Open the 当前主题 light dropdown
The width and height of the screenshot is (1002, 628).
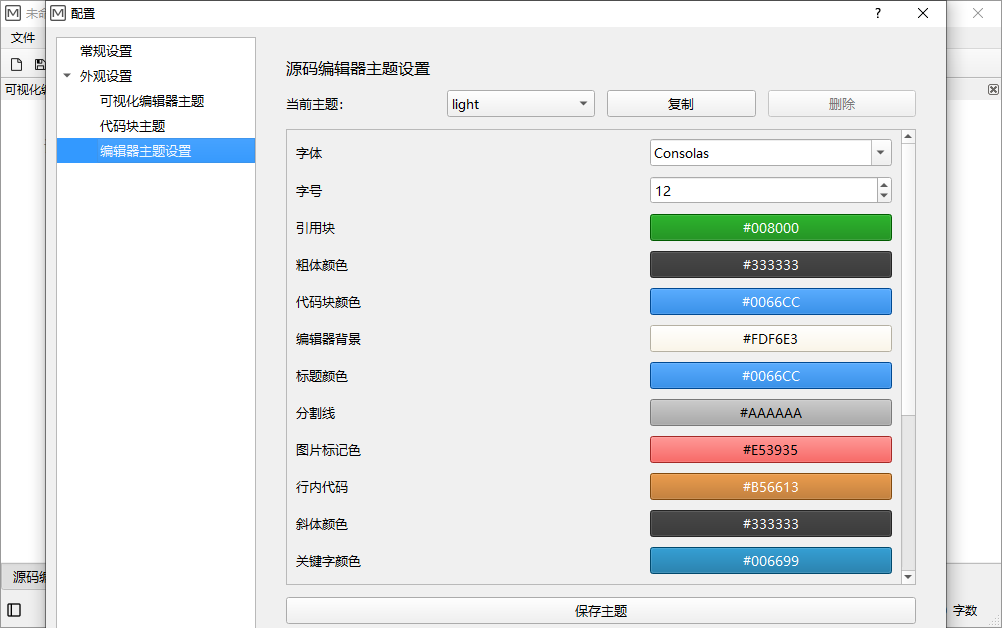(x=521, y=103)
